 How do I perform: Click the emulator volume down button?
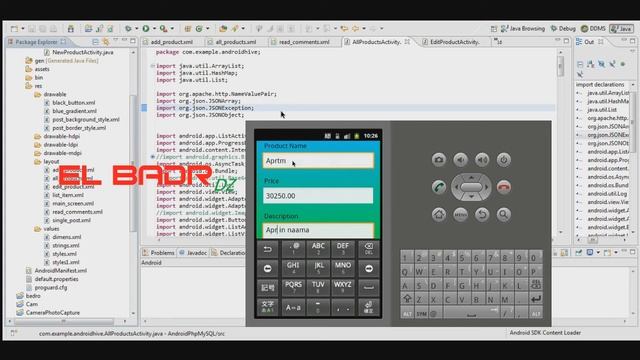pyautogui.click(x=460, y=160)
